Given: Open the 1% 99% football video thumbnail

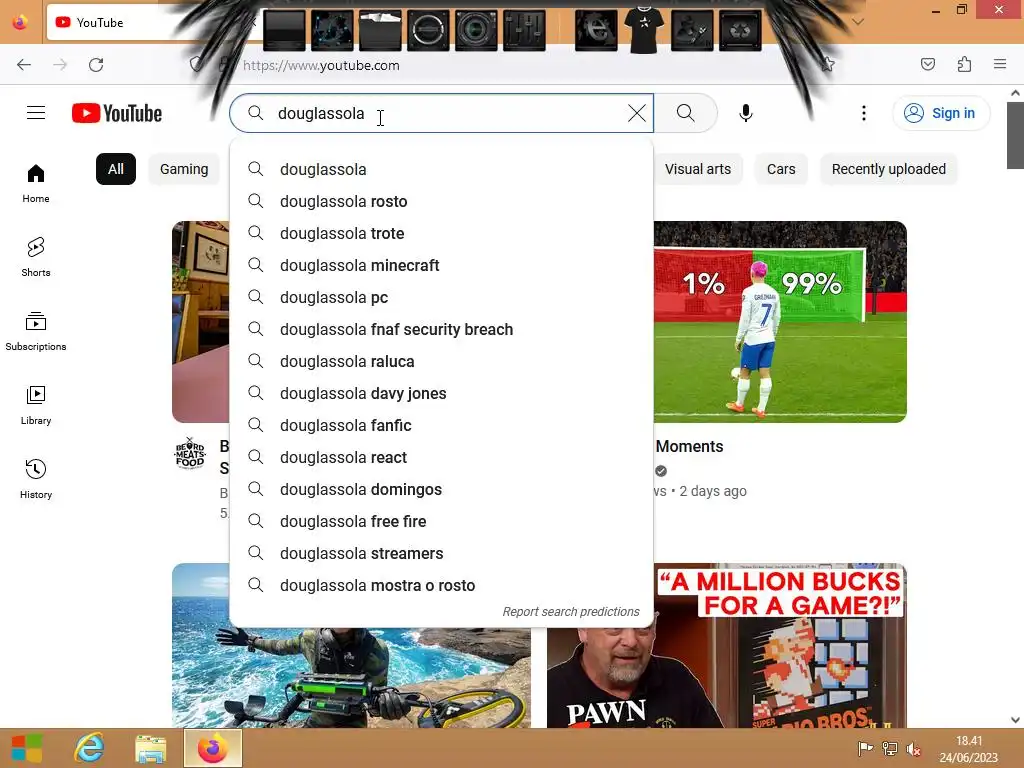Looking at the screenshot, I should (x=780, y=322).
